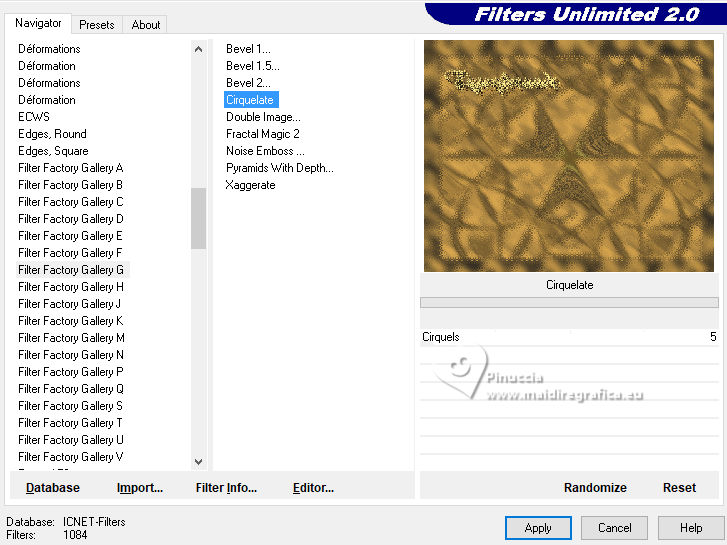Select Filter Factory Gallery D
The image size is (727, 545).
(70, 219)
